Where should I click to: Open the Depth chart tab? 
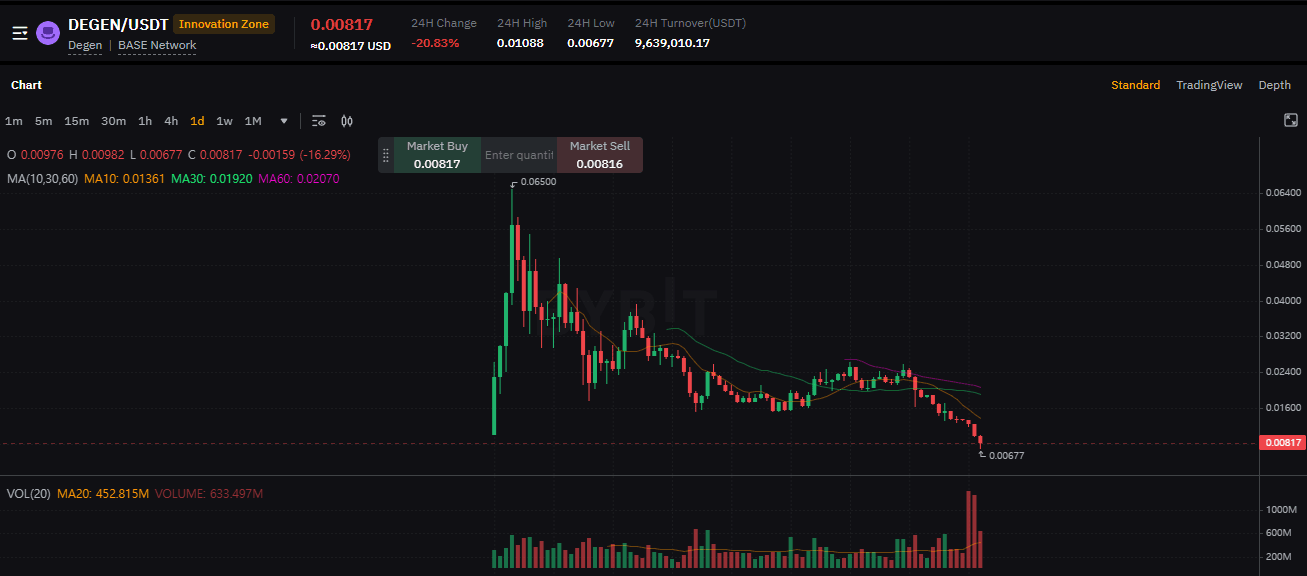[1274, 85]
